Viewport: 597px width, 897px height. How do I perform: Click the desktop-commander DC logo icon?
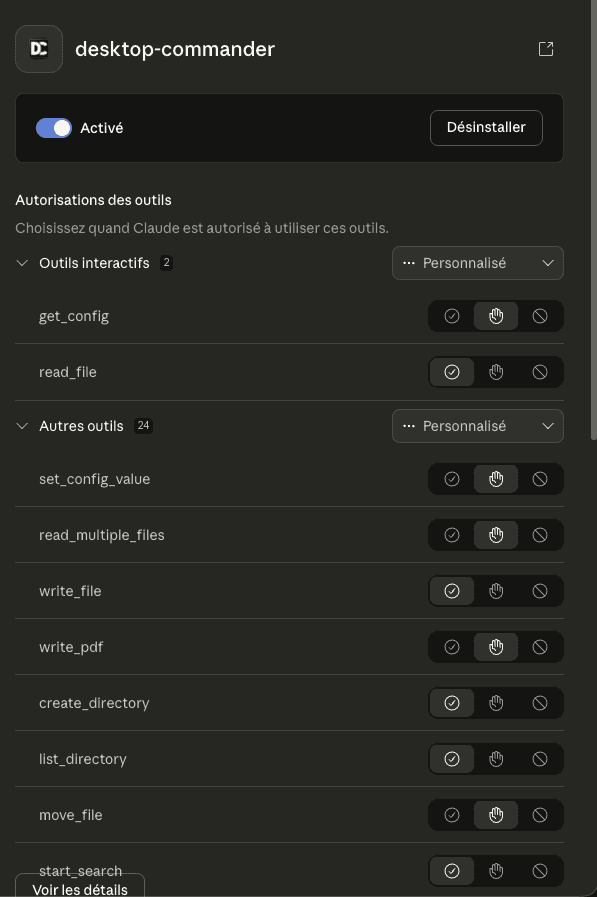click(x=39, y=49)
